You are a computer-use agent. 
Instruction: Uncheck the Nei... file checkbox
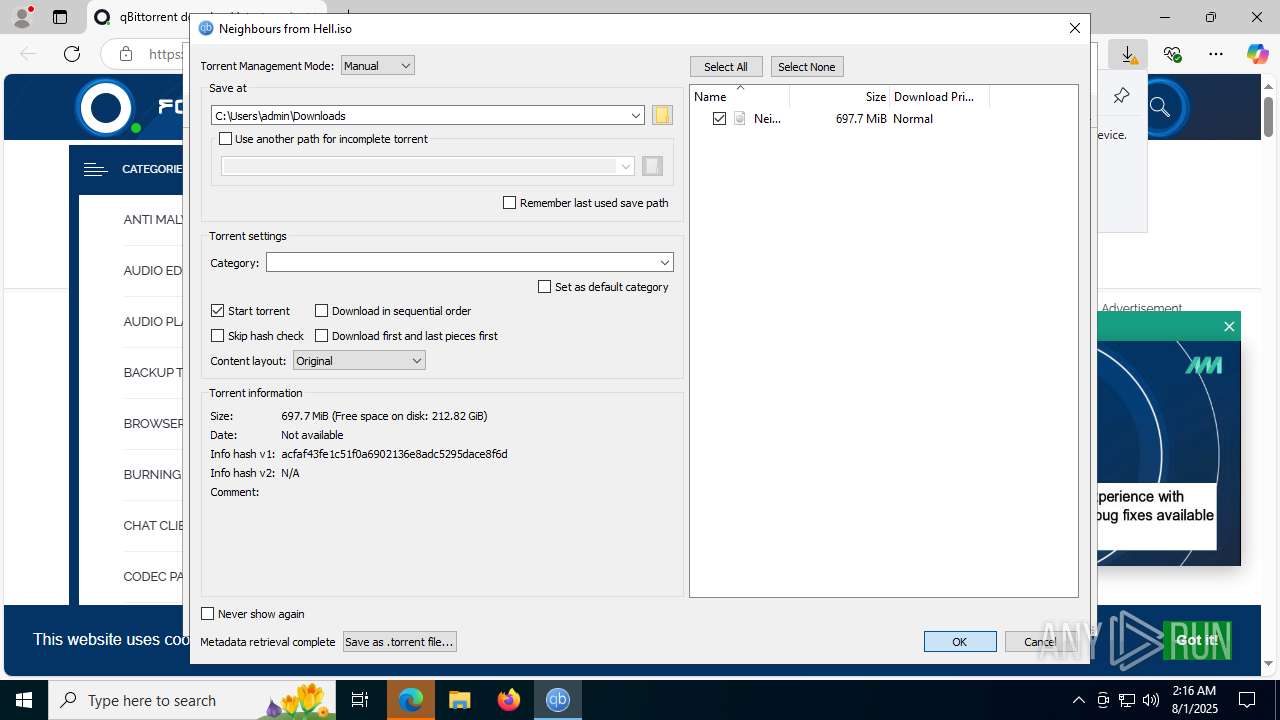coord(719,118)
